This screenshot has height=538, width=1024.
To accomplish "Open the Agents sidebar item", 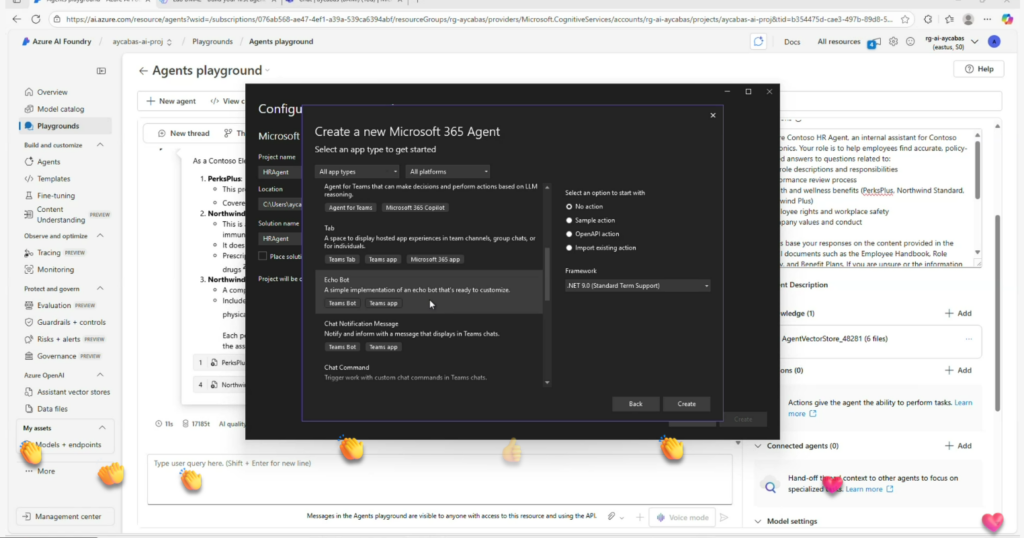I will [48, 161].
